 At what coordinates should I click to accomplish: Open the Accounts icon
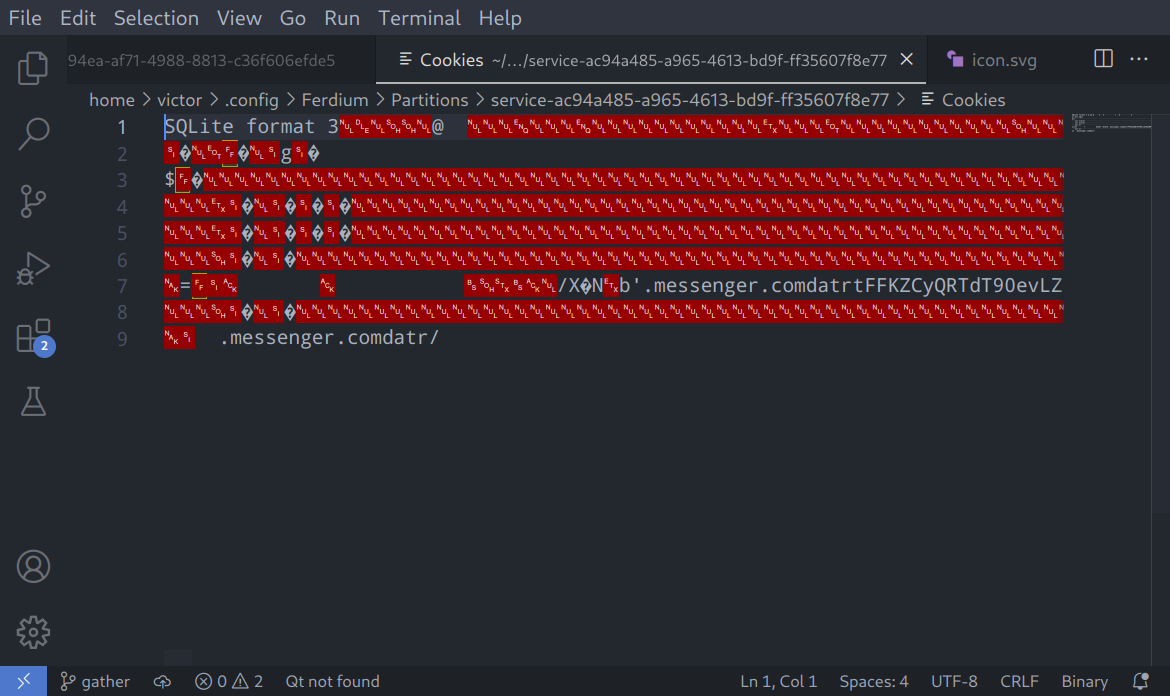33,565
